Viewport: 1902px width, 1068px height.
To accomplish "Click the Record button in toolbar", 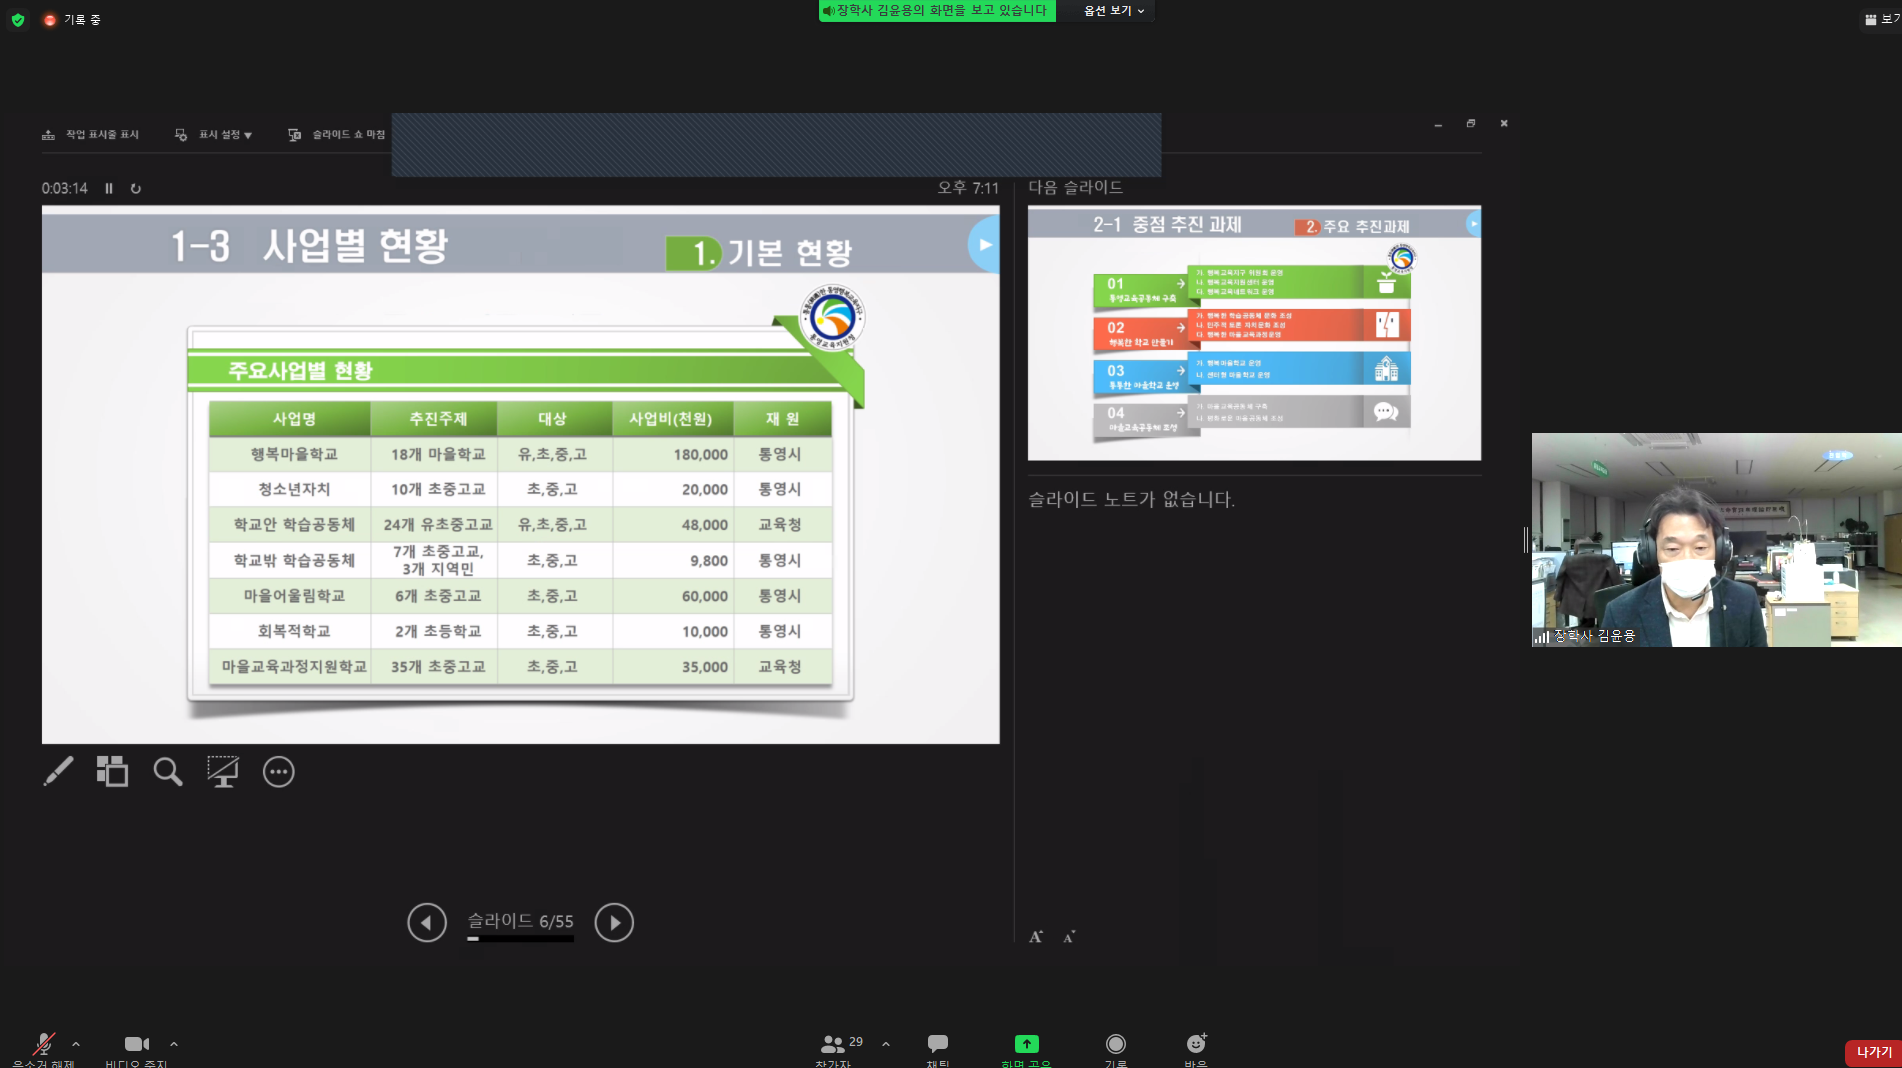I will pyautogui.click(x=1116, y=1049).
